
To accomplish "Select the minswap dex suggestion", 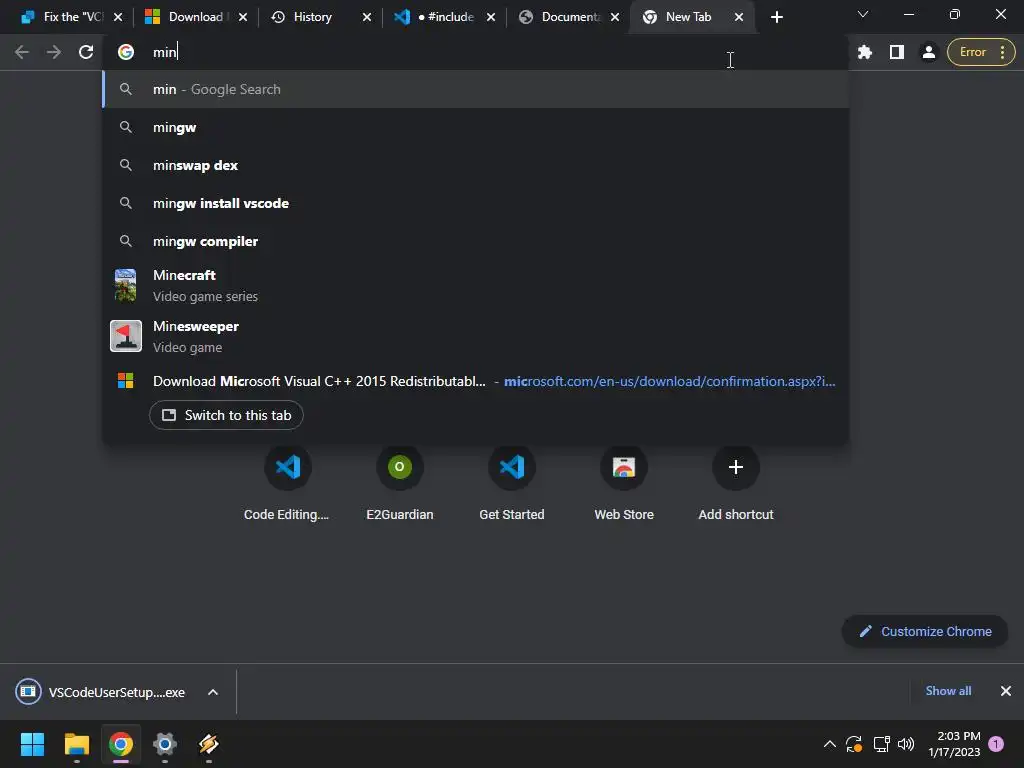I will point(475,165).
